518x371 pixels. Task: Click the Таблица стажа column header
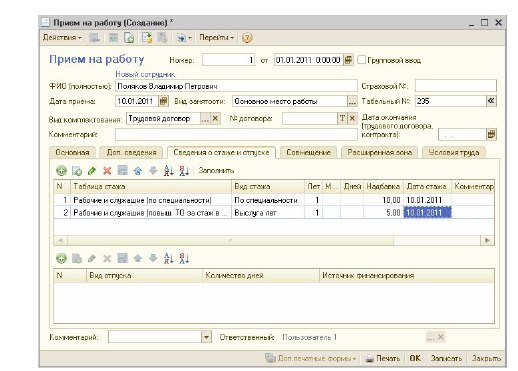(x=151, y=186)
